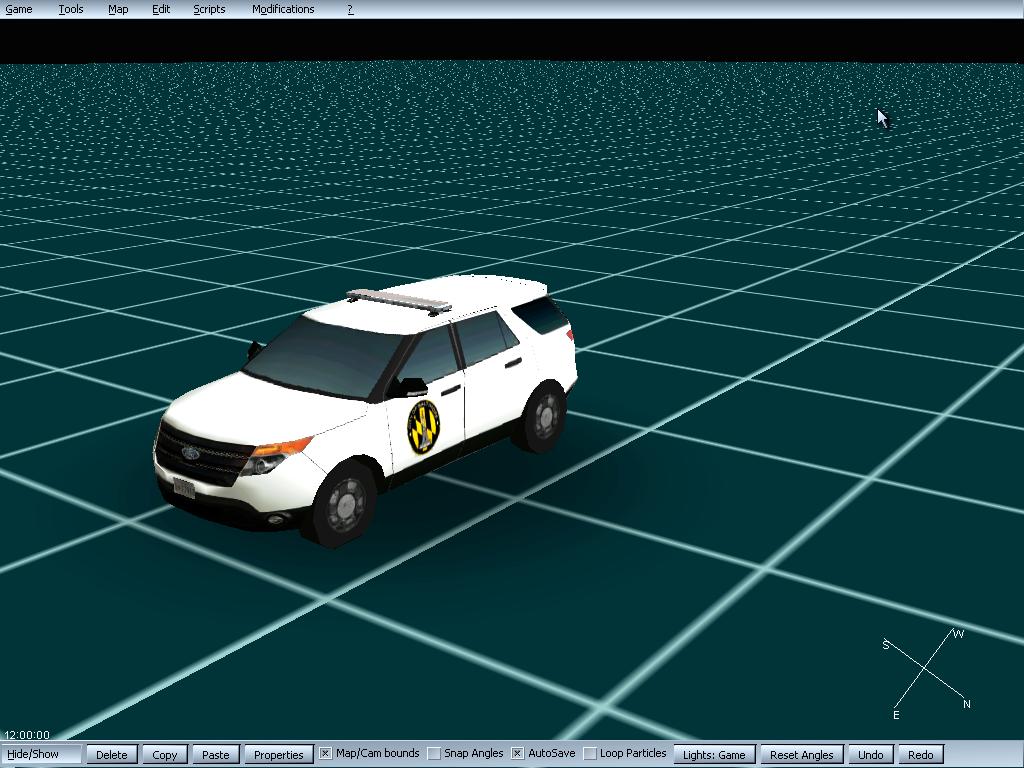1024x768 pixels.
Task: Click the Hide/Show button
Action: [42, 754]
